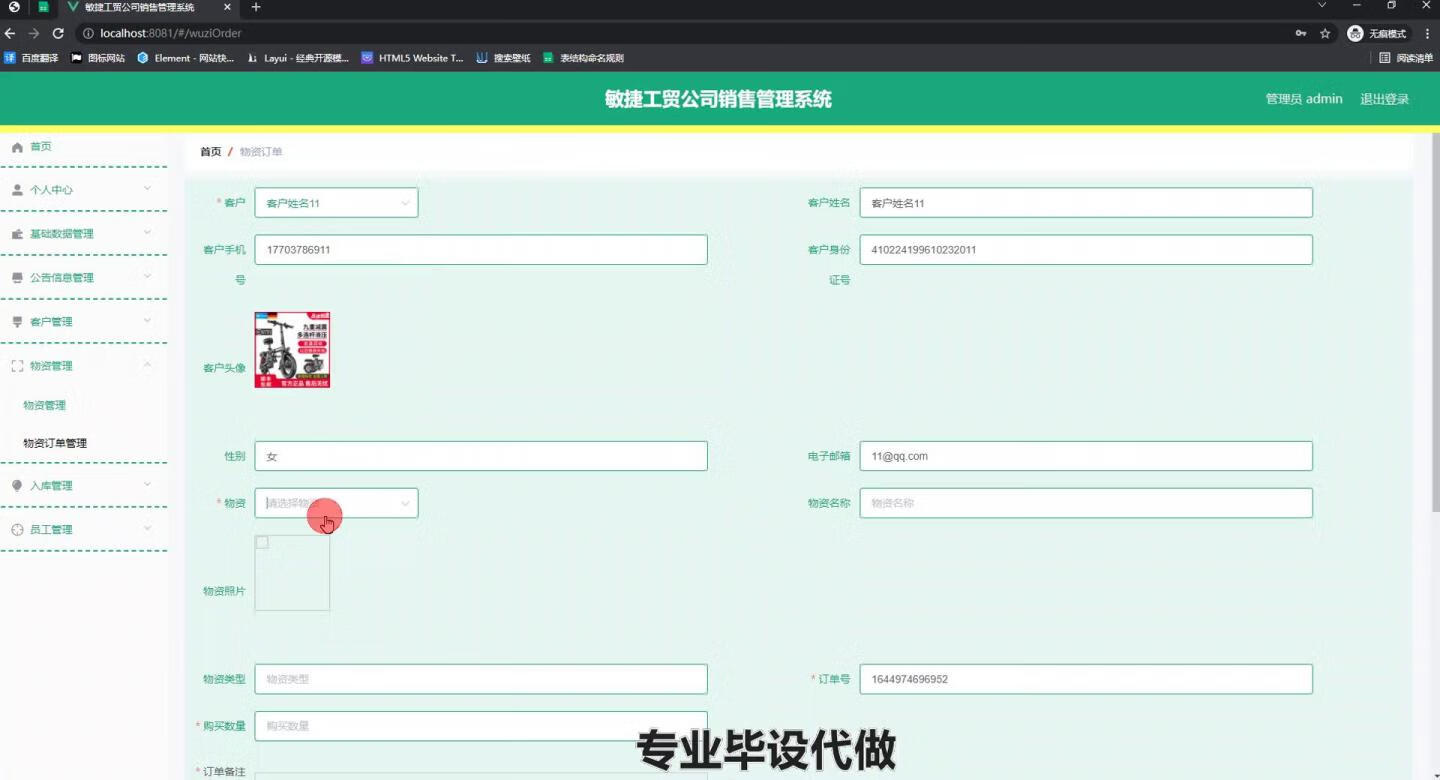1440x780 pixels.
Task: Click the 物资管理 bracket icon
Action: 17,365
